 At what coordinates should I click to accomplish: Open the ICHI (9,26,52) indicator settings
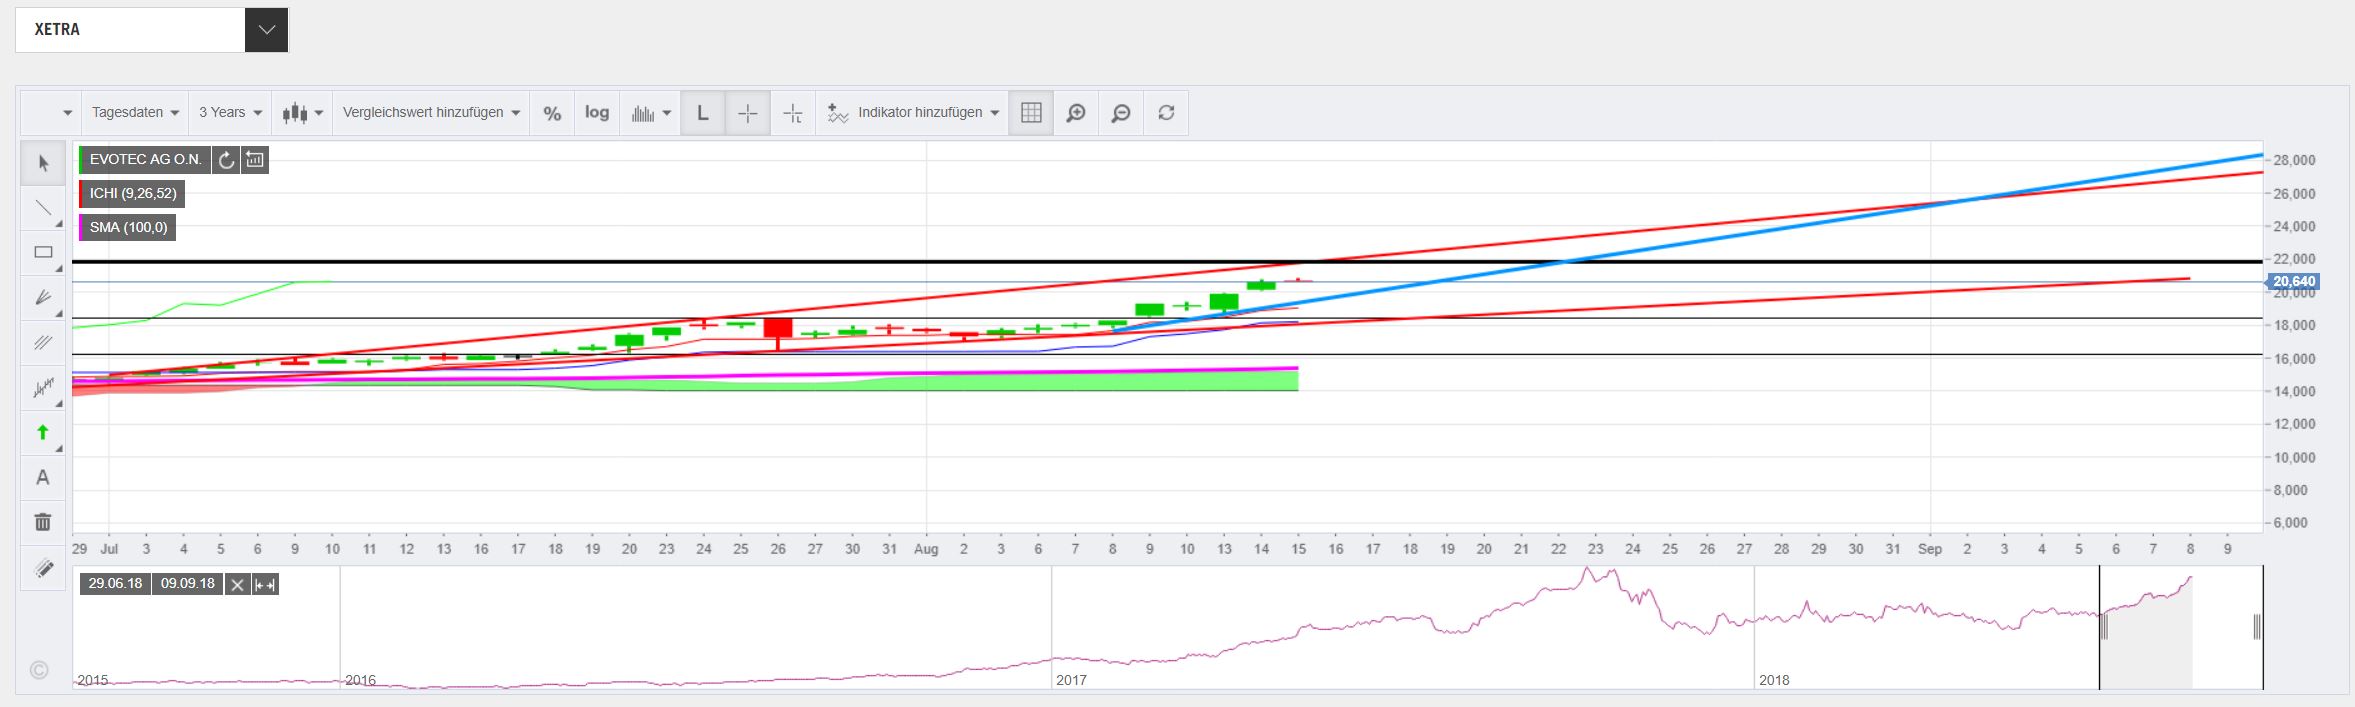click(x=133, y=194)
